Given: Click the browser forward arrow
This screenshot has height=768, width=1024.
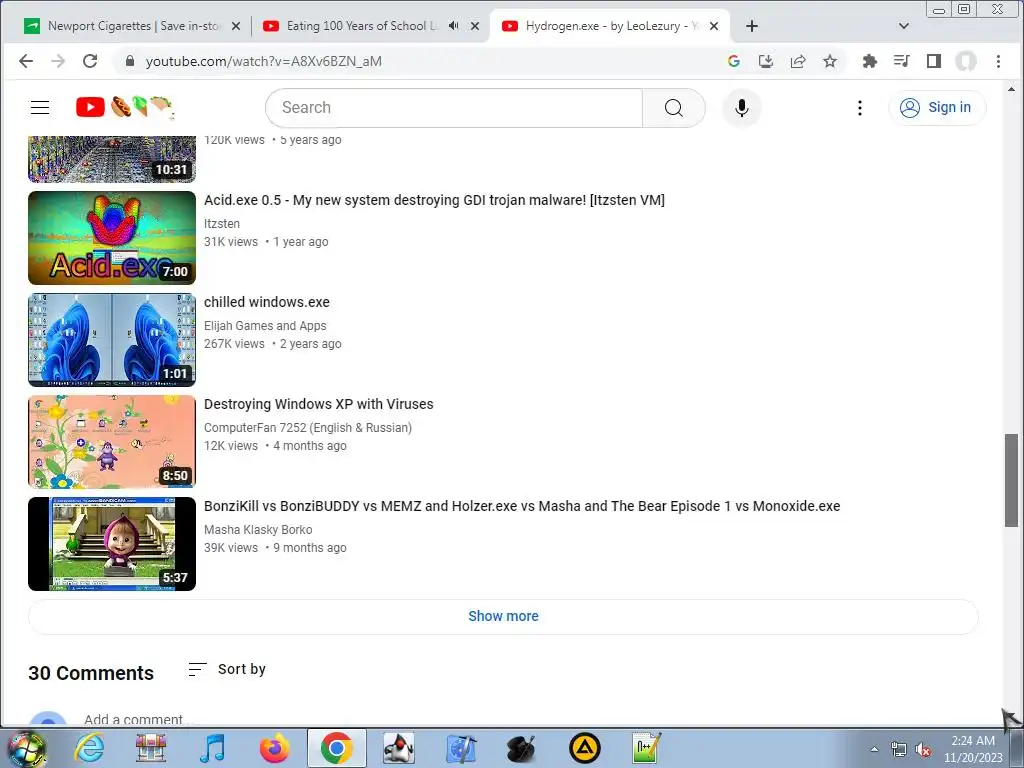Looking at the screenshot, I should pos(58,61).
